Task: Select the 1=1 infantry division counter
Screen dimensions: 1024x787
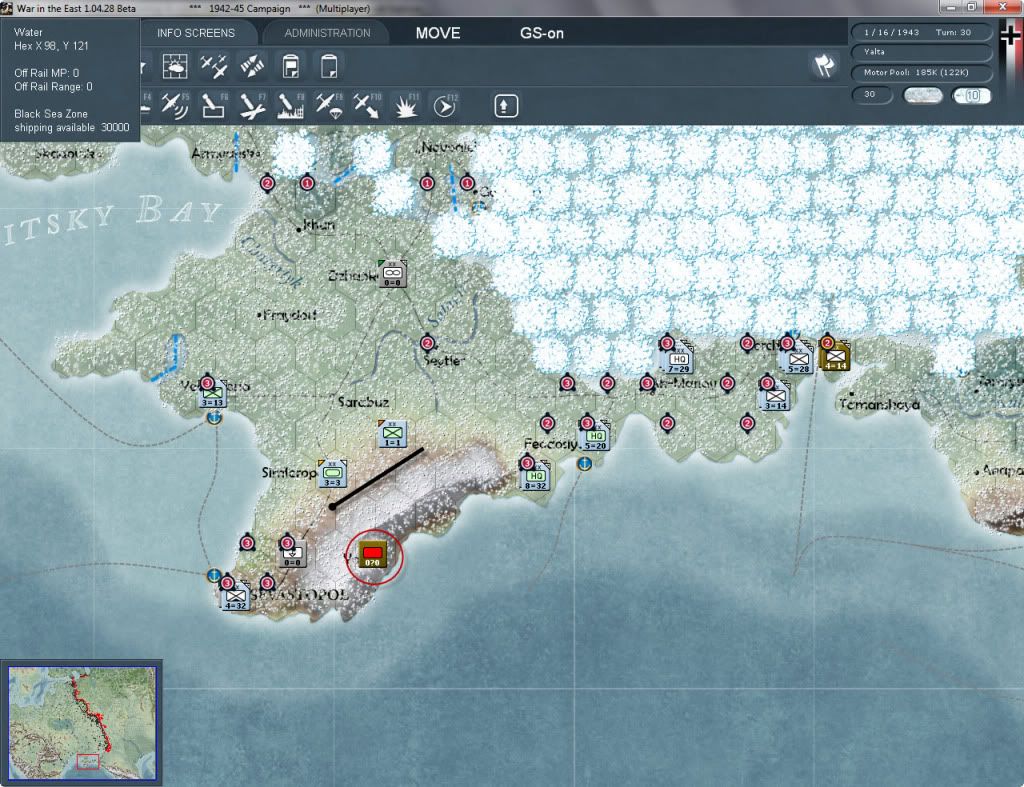Action: [392, 434]
